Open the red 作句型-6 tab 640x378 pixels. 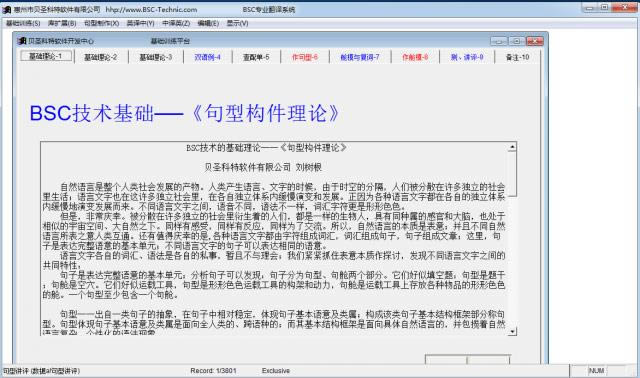click(x=304, y=57)
